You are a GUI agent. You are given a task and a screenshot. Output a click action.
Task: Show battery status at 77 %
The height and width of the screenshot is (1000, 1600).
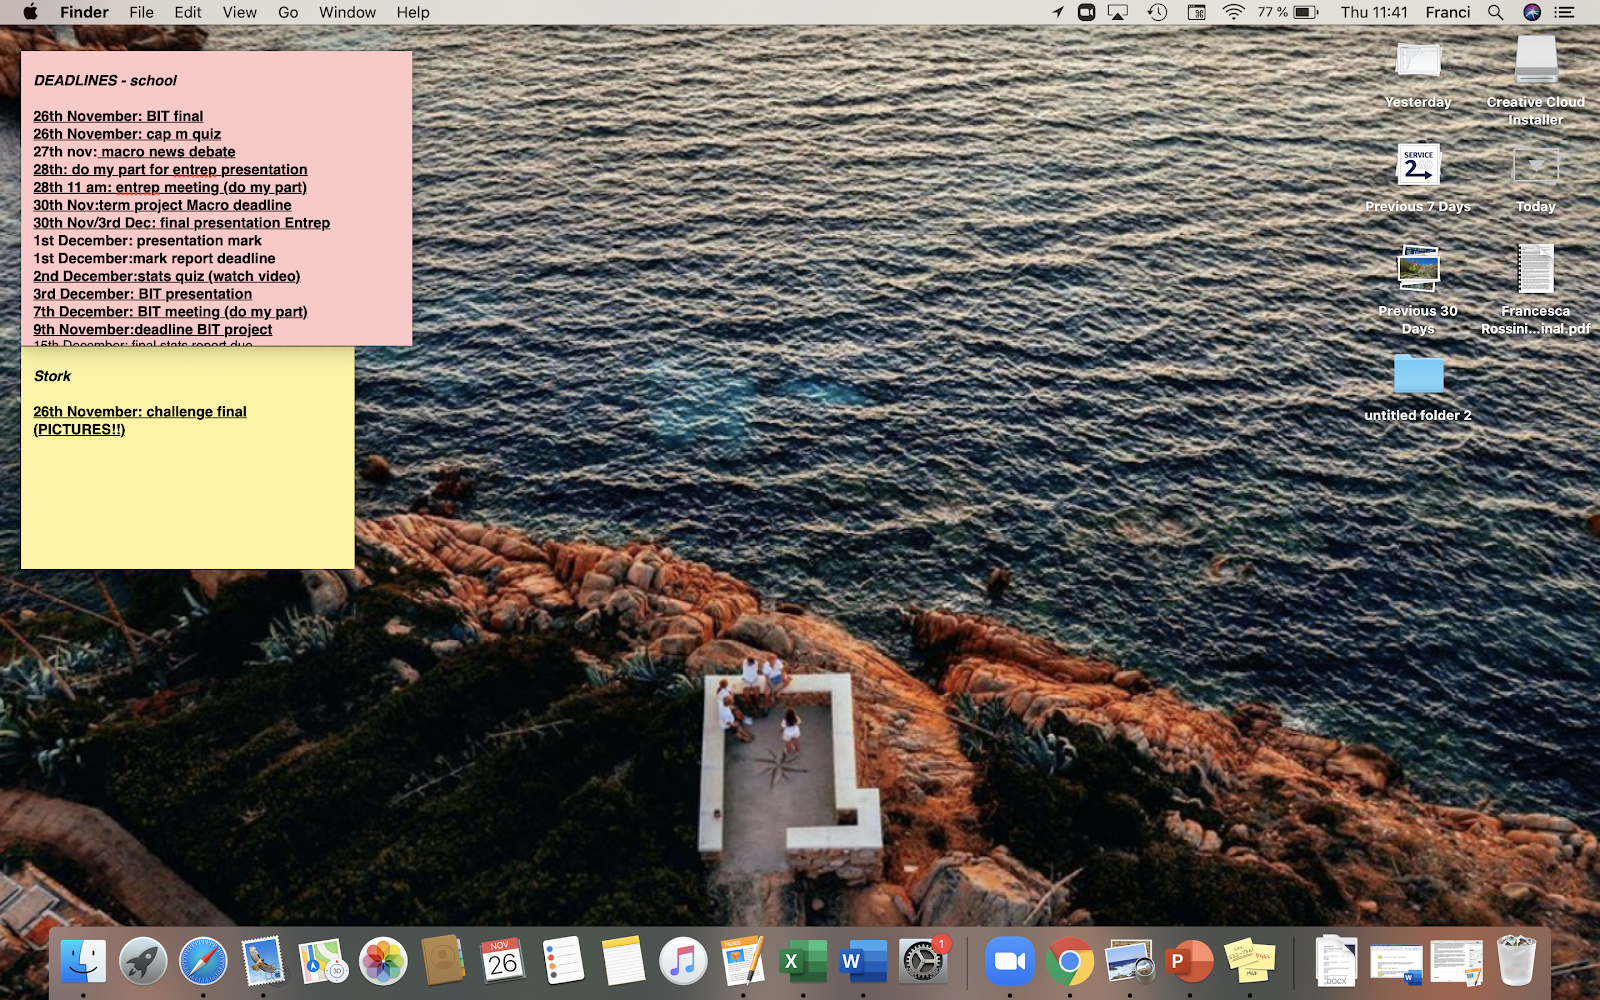[x=1288, y=12]
